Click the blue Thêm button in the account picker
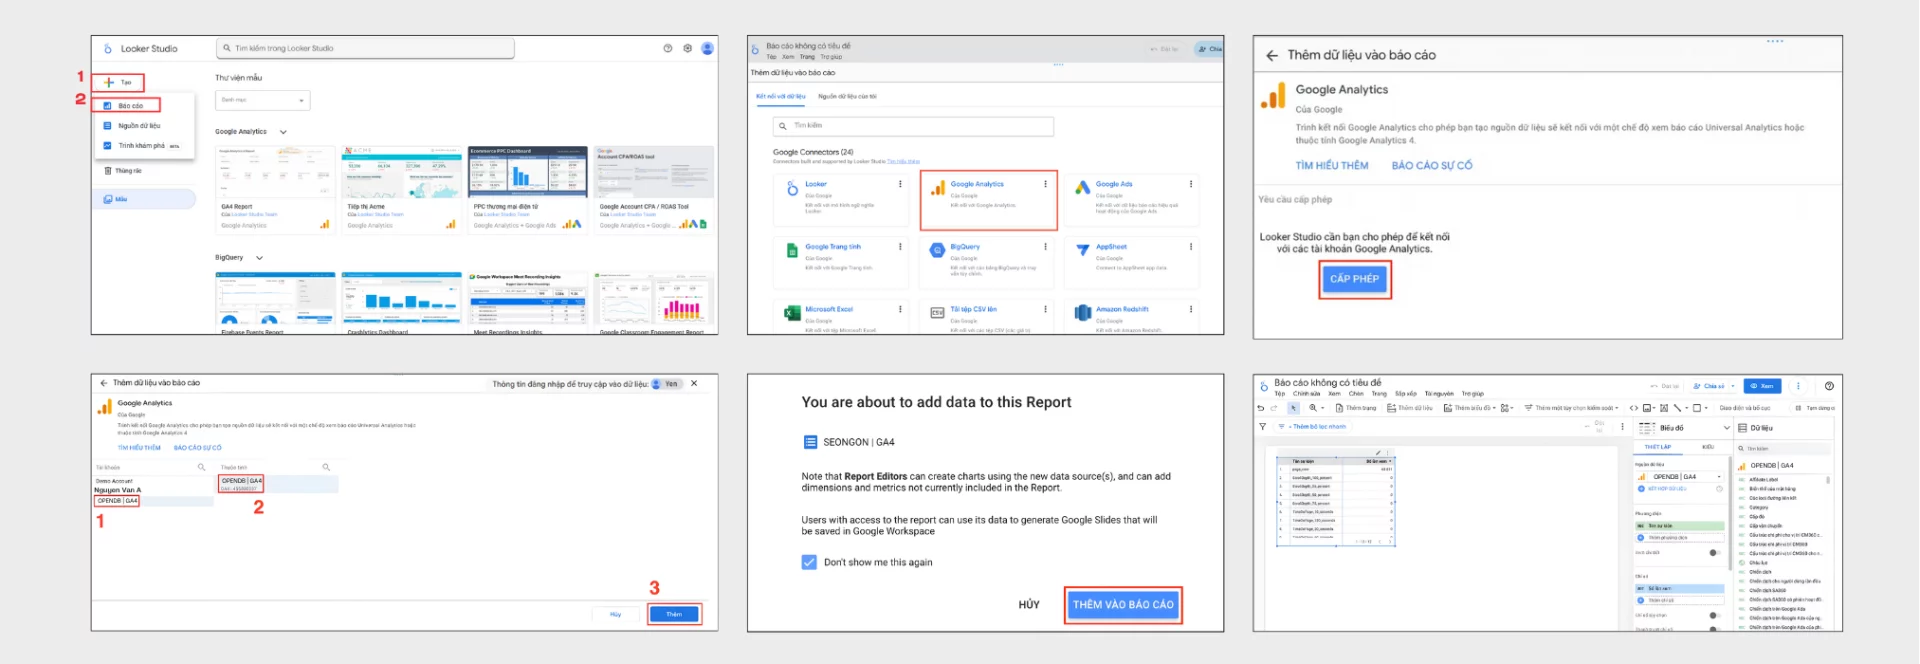The width and height of the screenshot is (1920, 664). pyautogui.click(x=674, y=614)
